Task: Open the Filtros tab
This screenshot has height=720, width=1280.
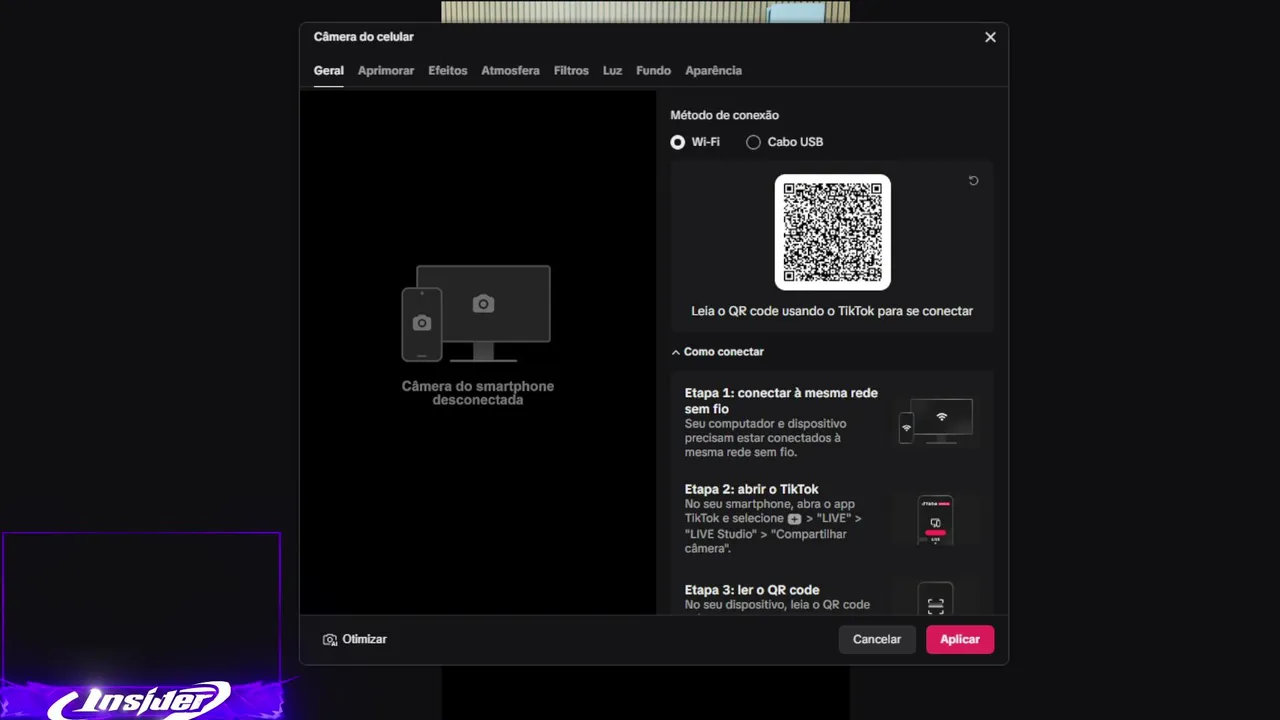Action: tap(571, 71)
